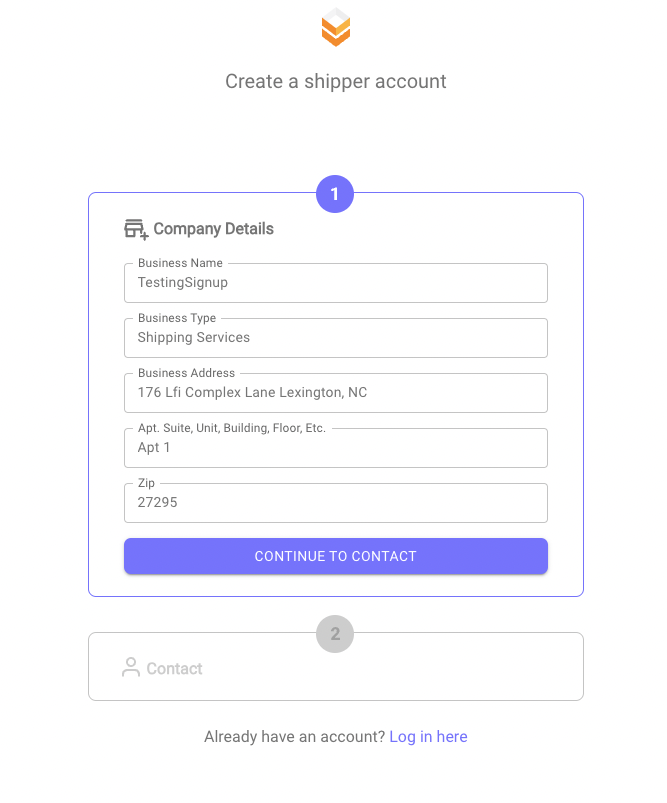The image size is (667, 803).
Task: Click the Contact person icon
Action: point(131,667)
